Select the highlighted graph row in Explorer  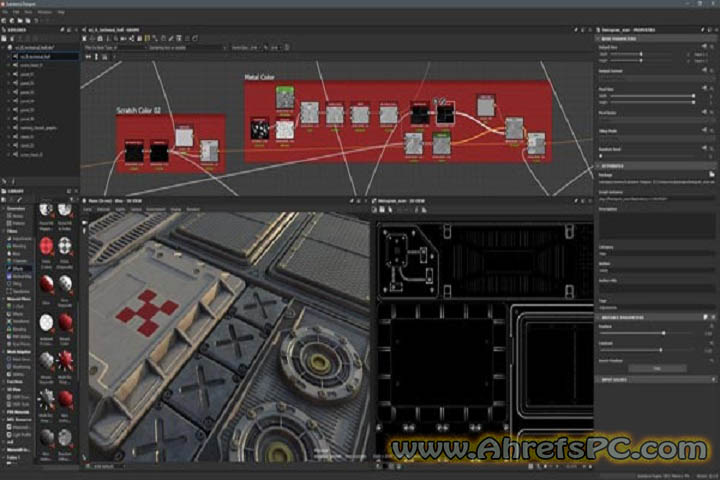[45, 56]
